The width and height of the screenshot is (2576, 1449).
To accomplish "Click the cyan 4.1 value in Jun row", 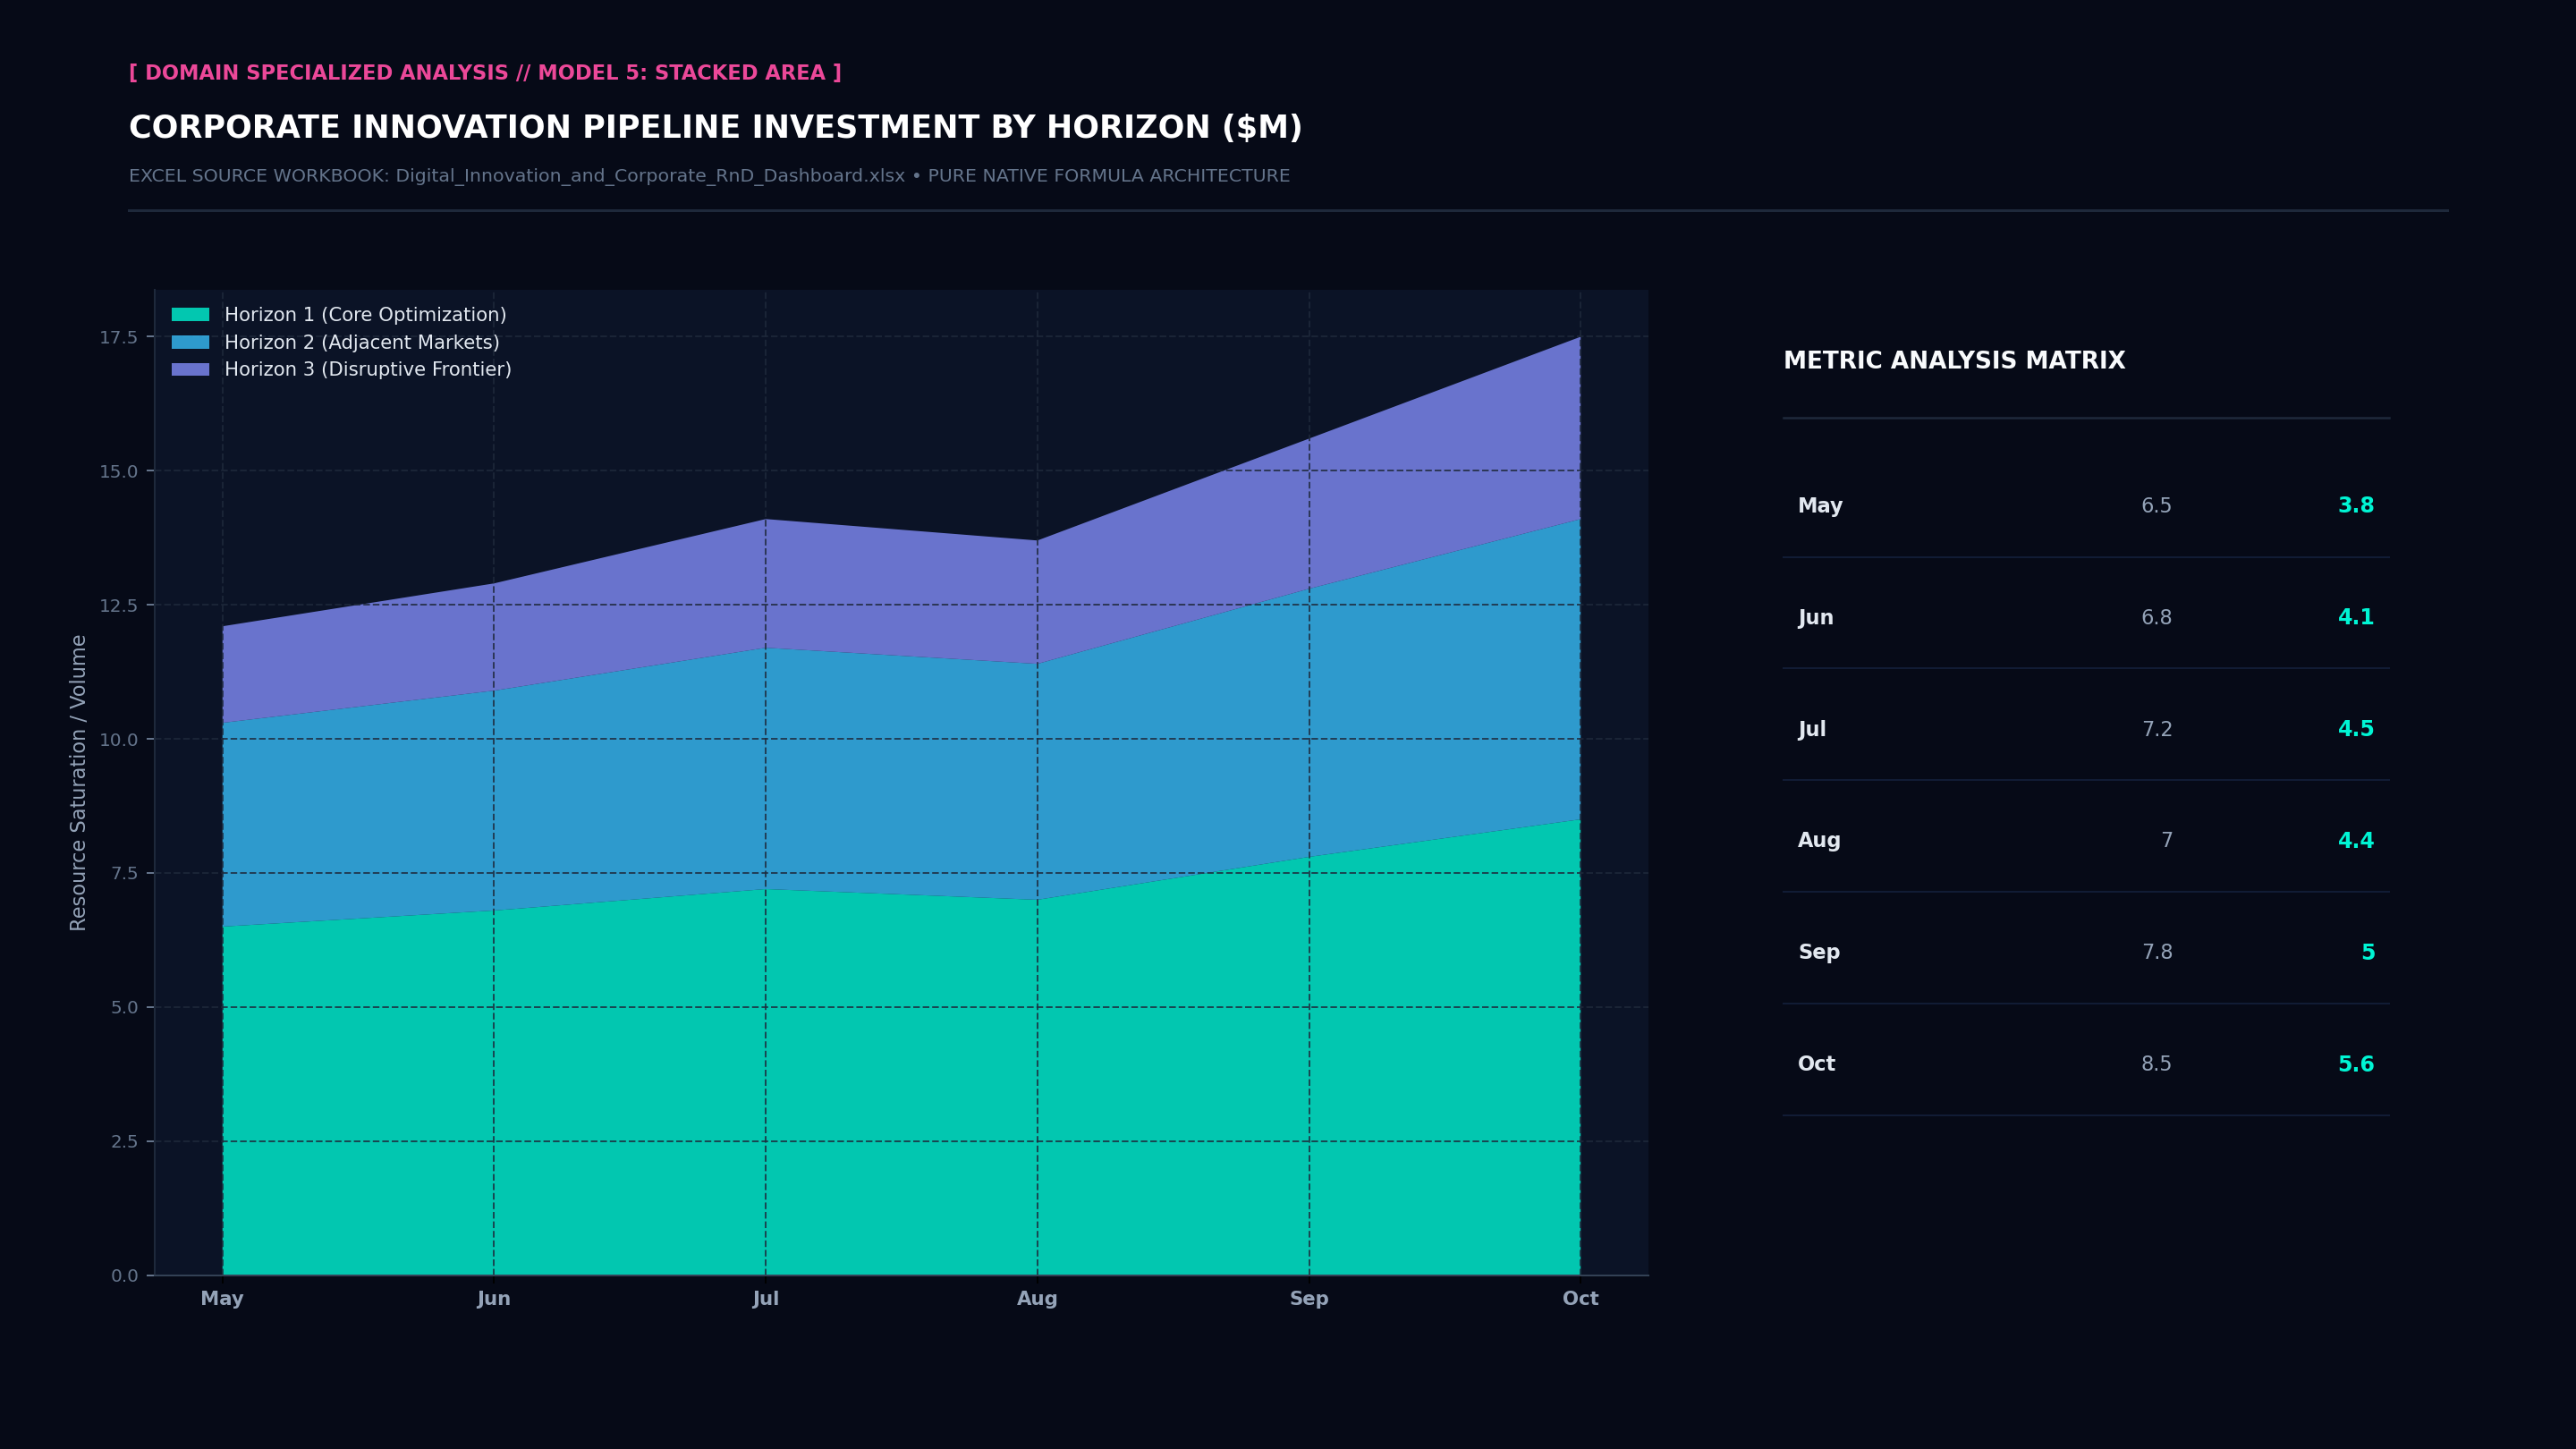I will (2355, 618).
